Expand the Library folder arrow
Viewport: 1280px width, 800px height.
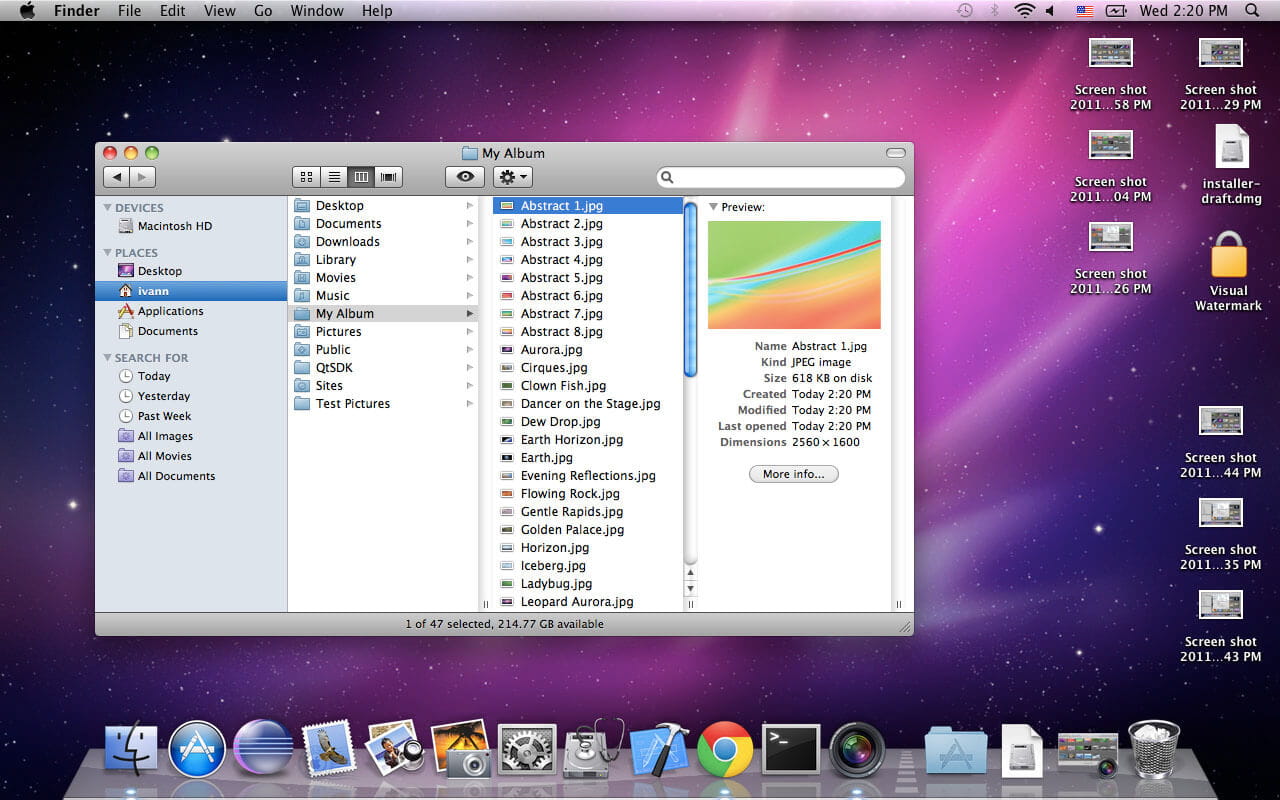coord(470,260)
